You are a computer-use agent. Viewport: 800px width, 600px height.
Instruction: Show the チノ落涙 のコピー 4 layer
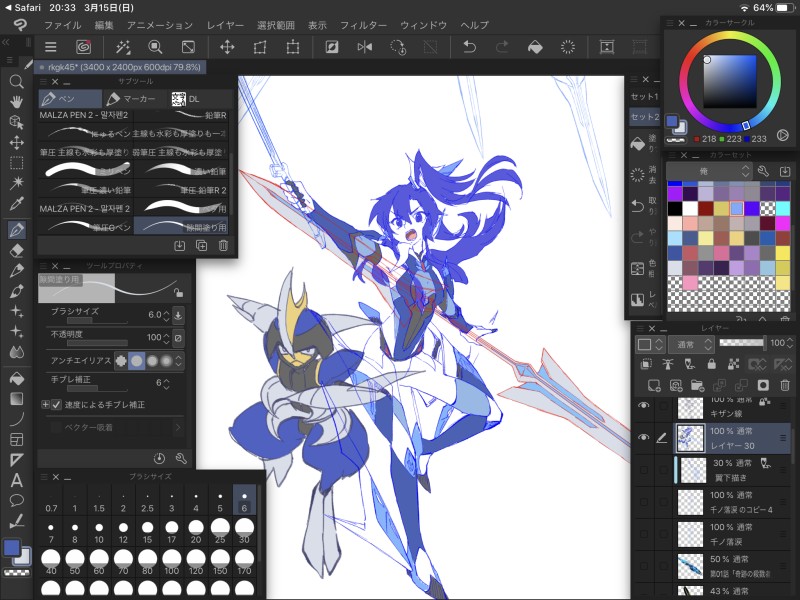click(644, 502)
